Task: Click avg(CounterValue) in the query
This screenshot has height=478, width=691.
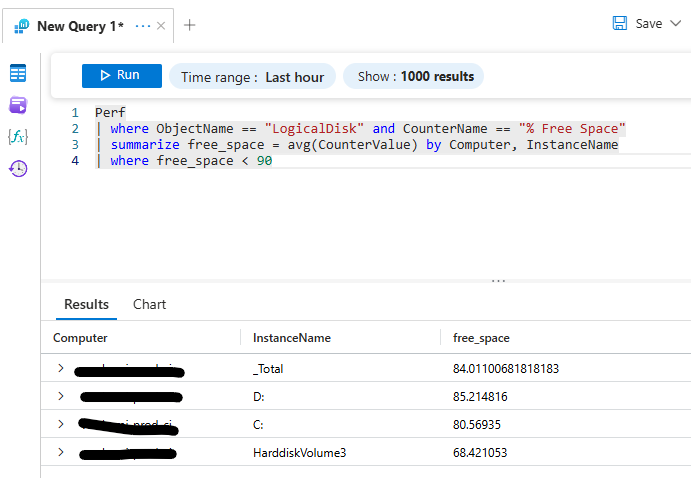Action: 353,145
